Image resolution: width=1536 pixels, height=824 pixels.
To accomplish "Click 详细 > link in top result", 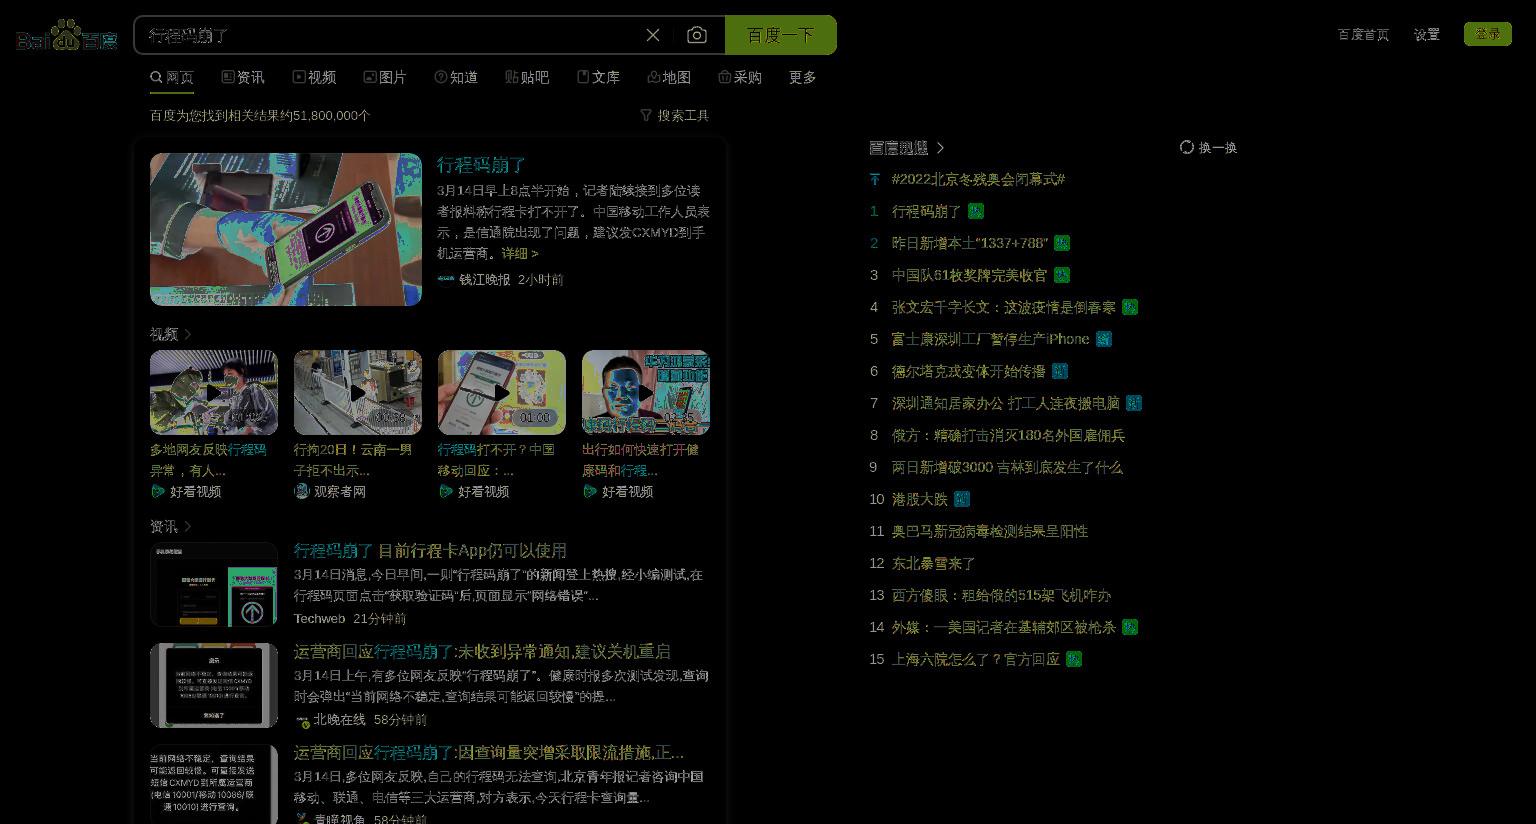I will 520,253.
